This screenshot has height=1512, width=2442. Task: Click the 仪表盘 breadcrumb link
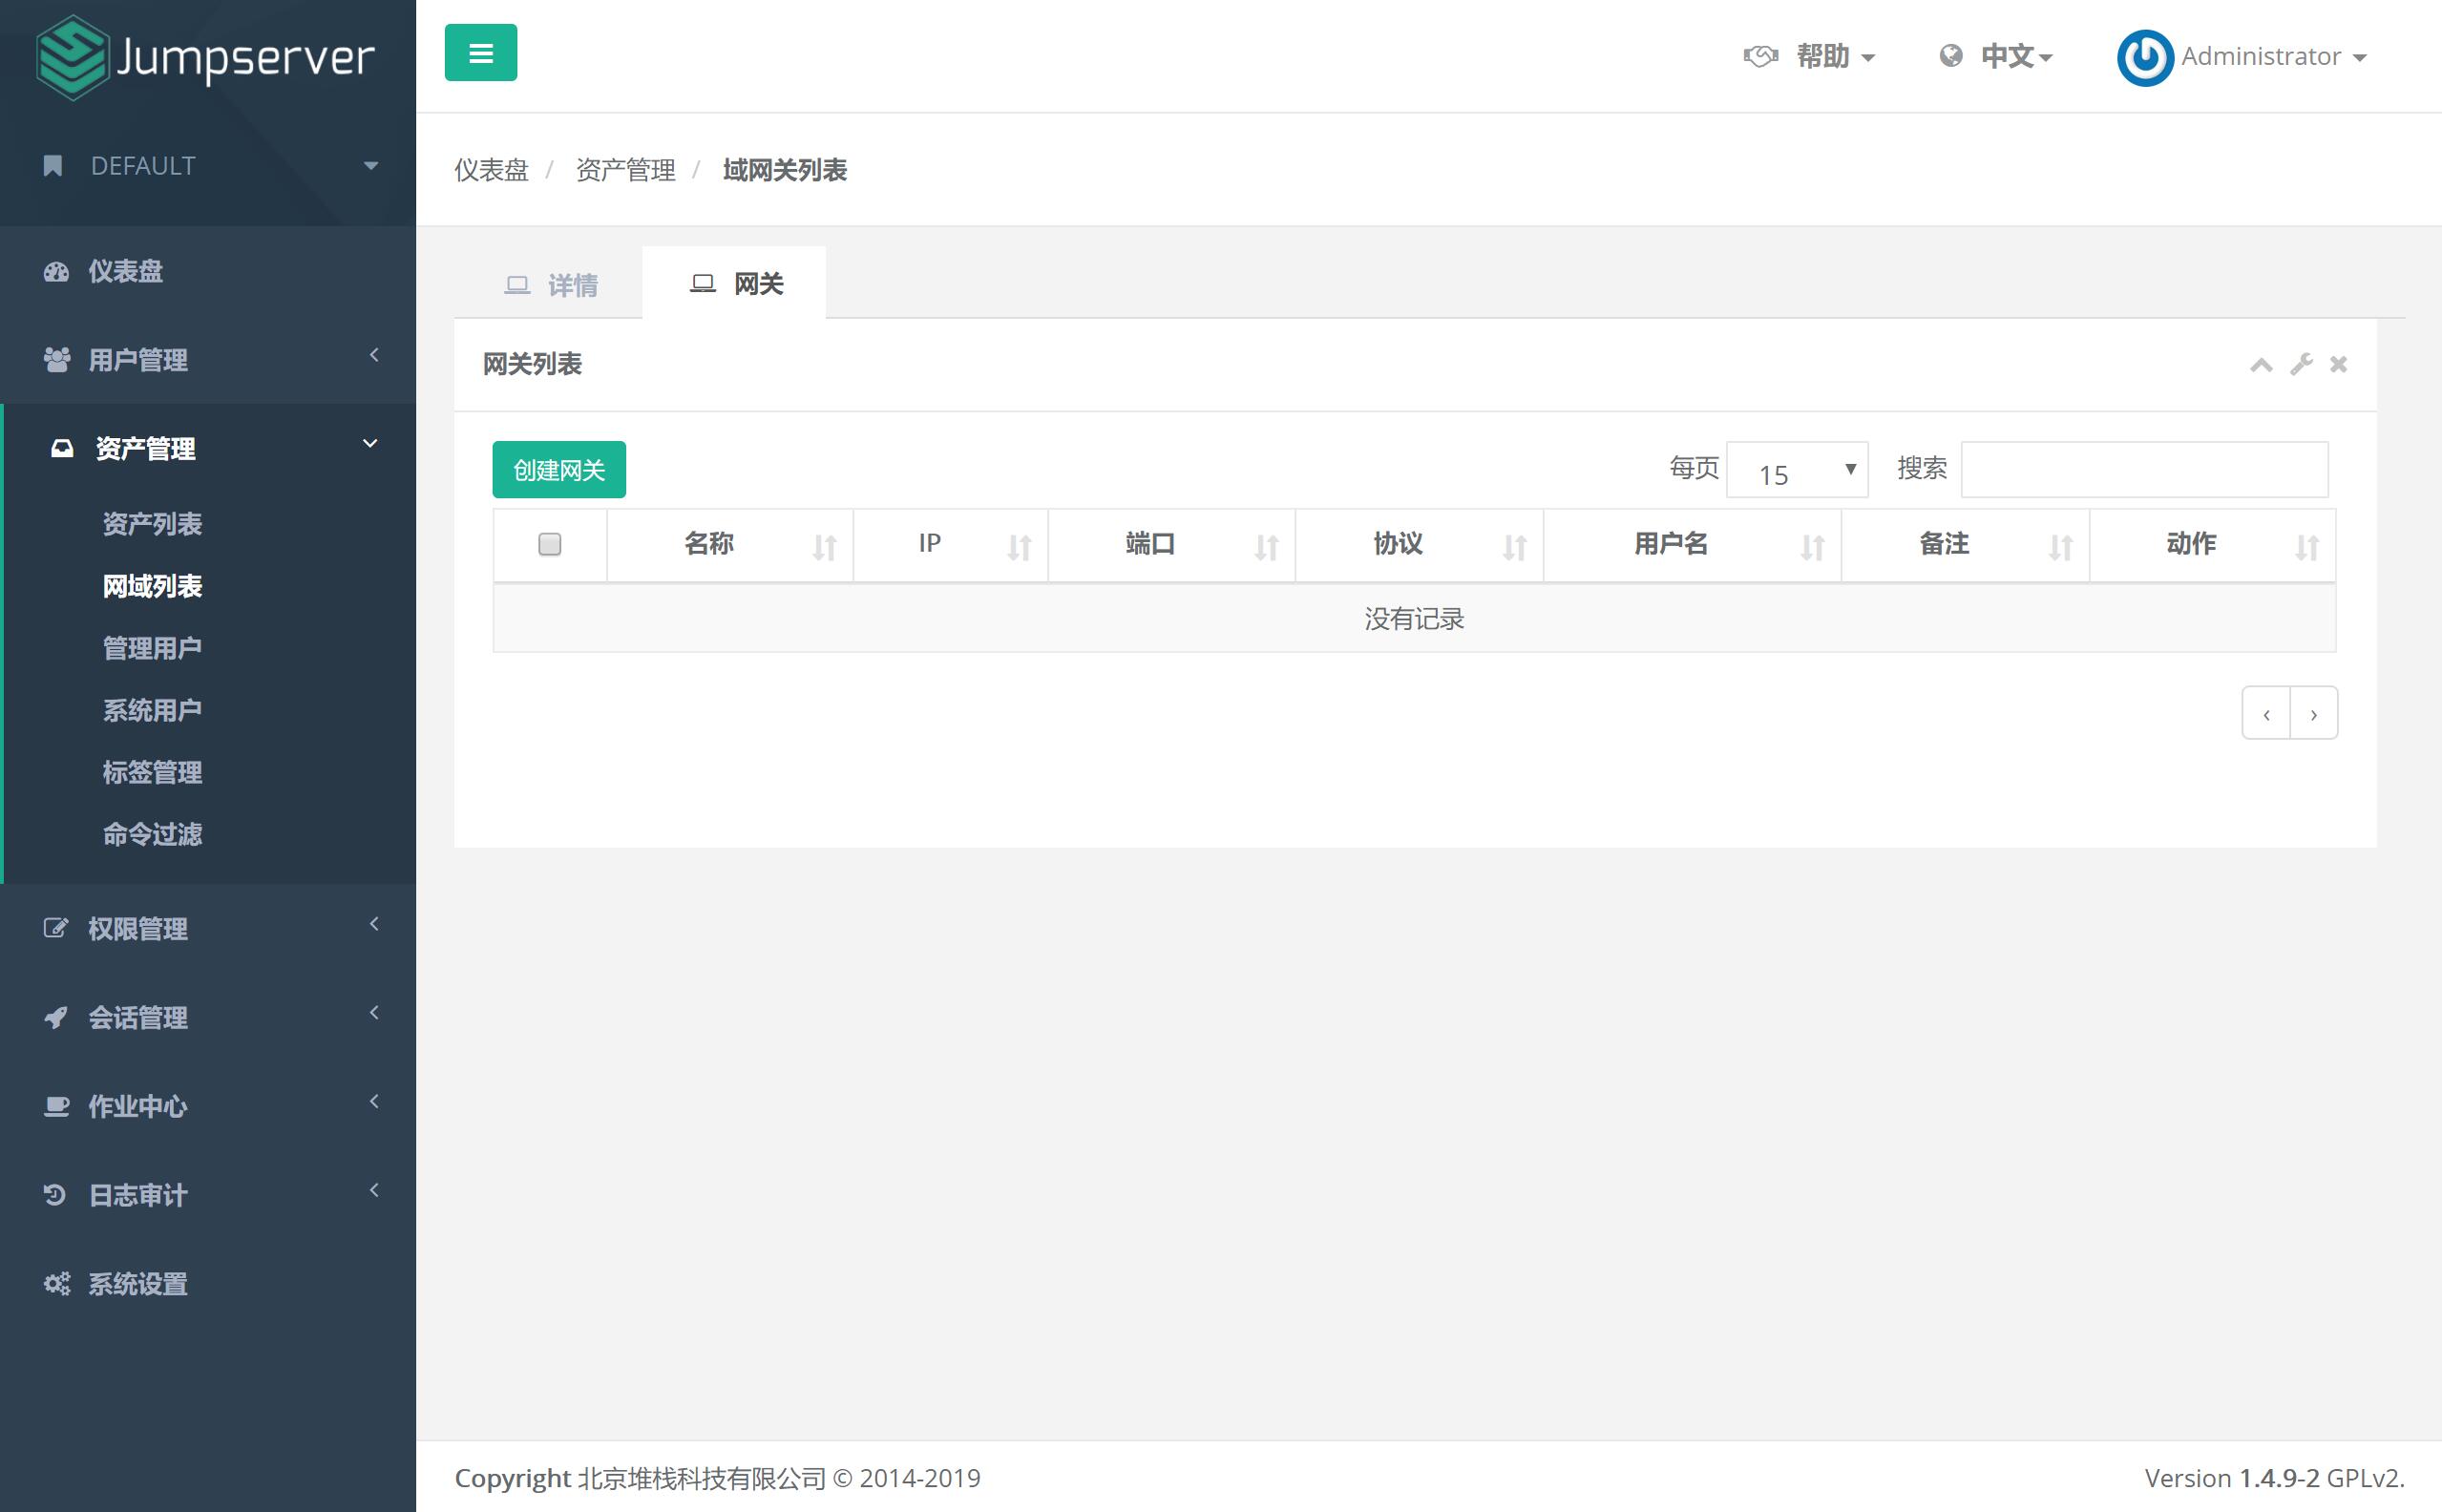pyautogui.click(x=491, y=170)
